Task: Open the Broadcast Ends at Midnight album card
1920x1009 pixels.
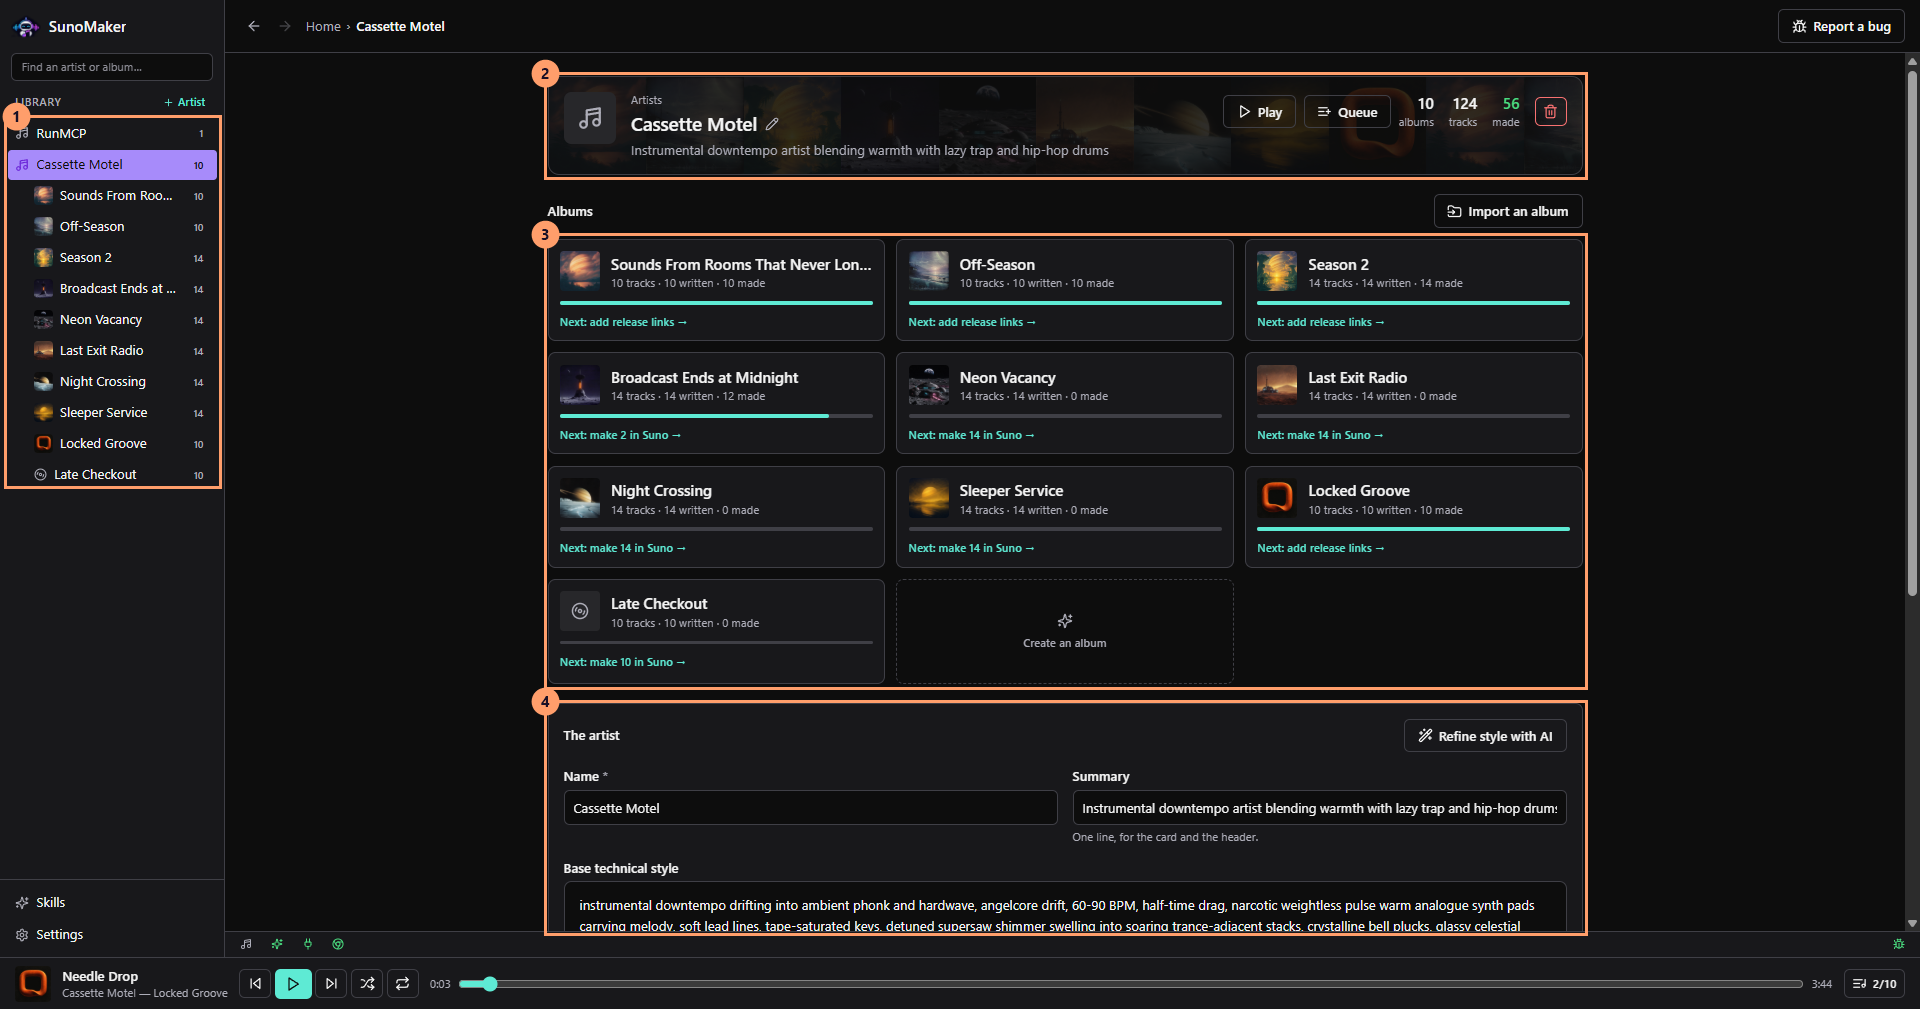Action: (x=716, y=403)
